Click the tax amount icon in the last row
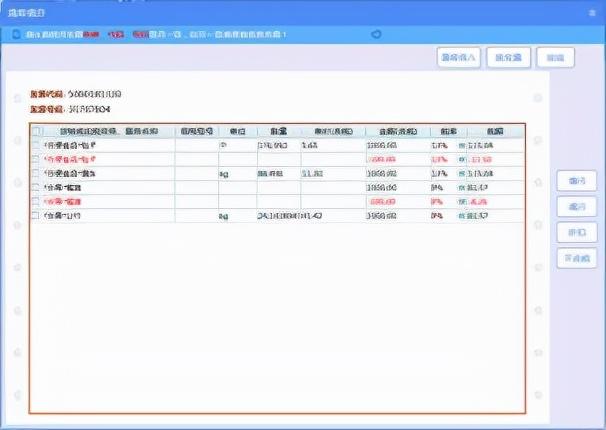 (x=462, y=215)
